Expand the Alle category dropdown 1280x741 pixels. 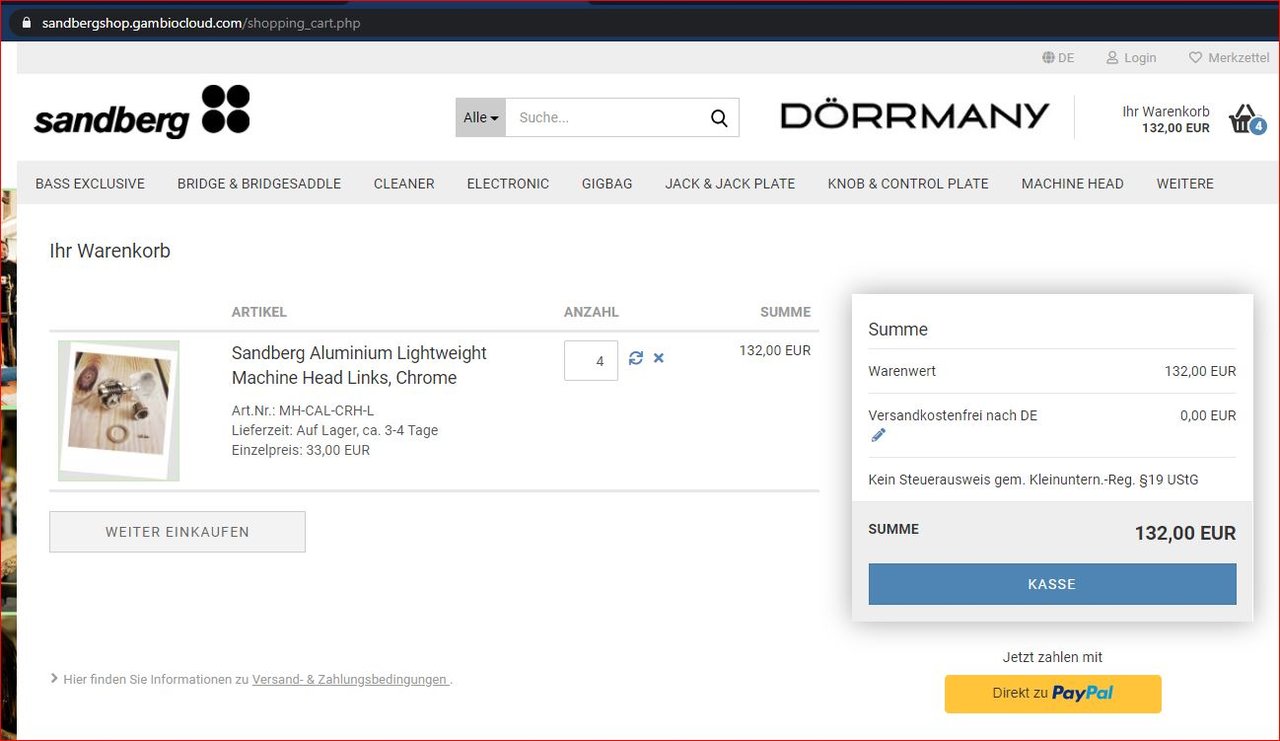point(481,118)
